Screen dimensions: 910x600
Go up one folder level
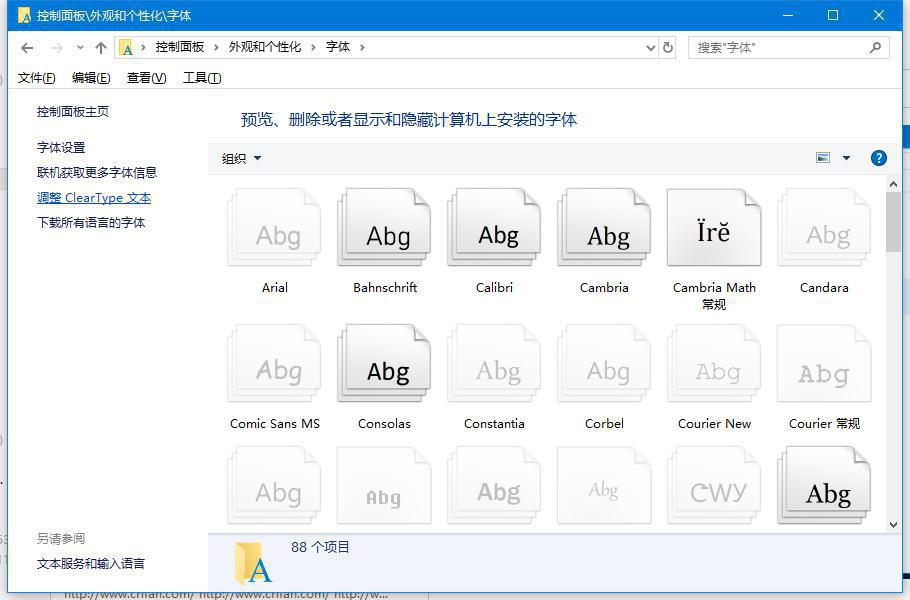click(x=101, y=48)
